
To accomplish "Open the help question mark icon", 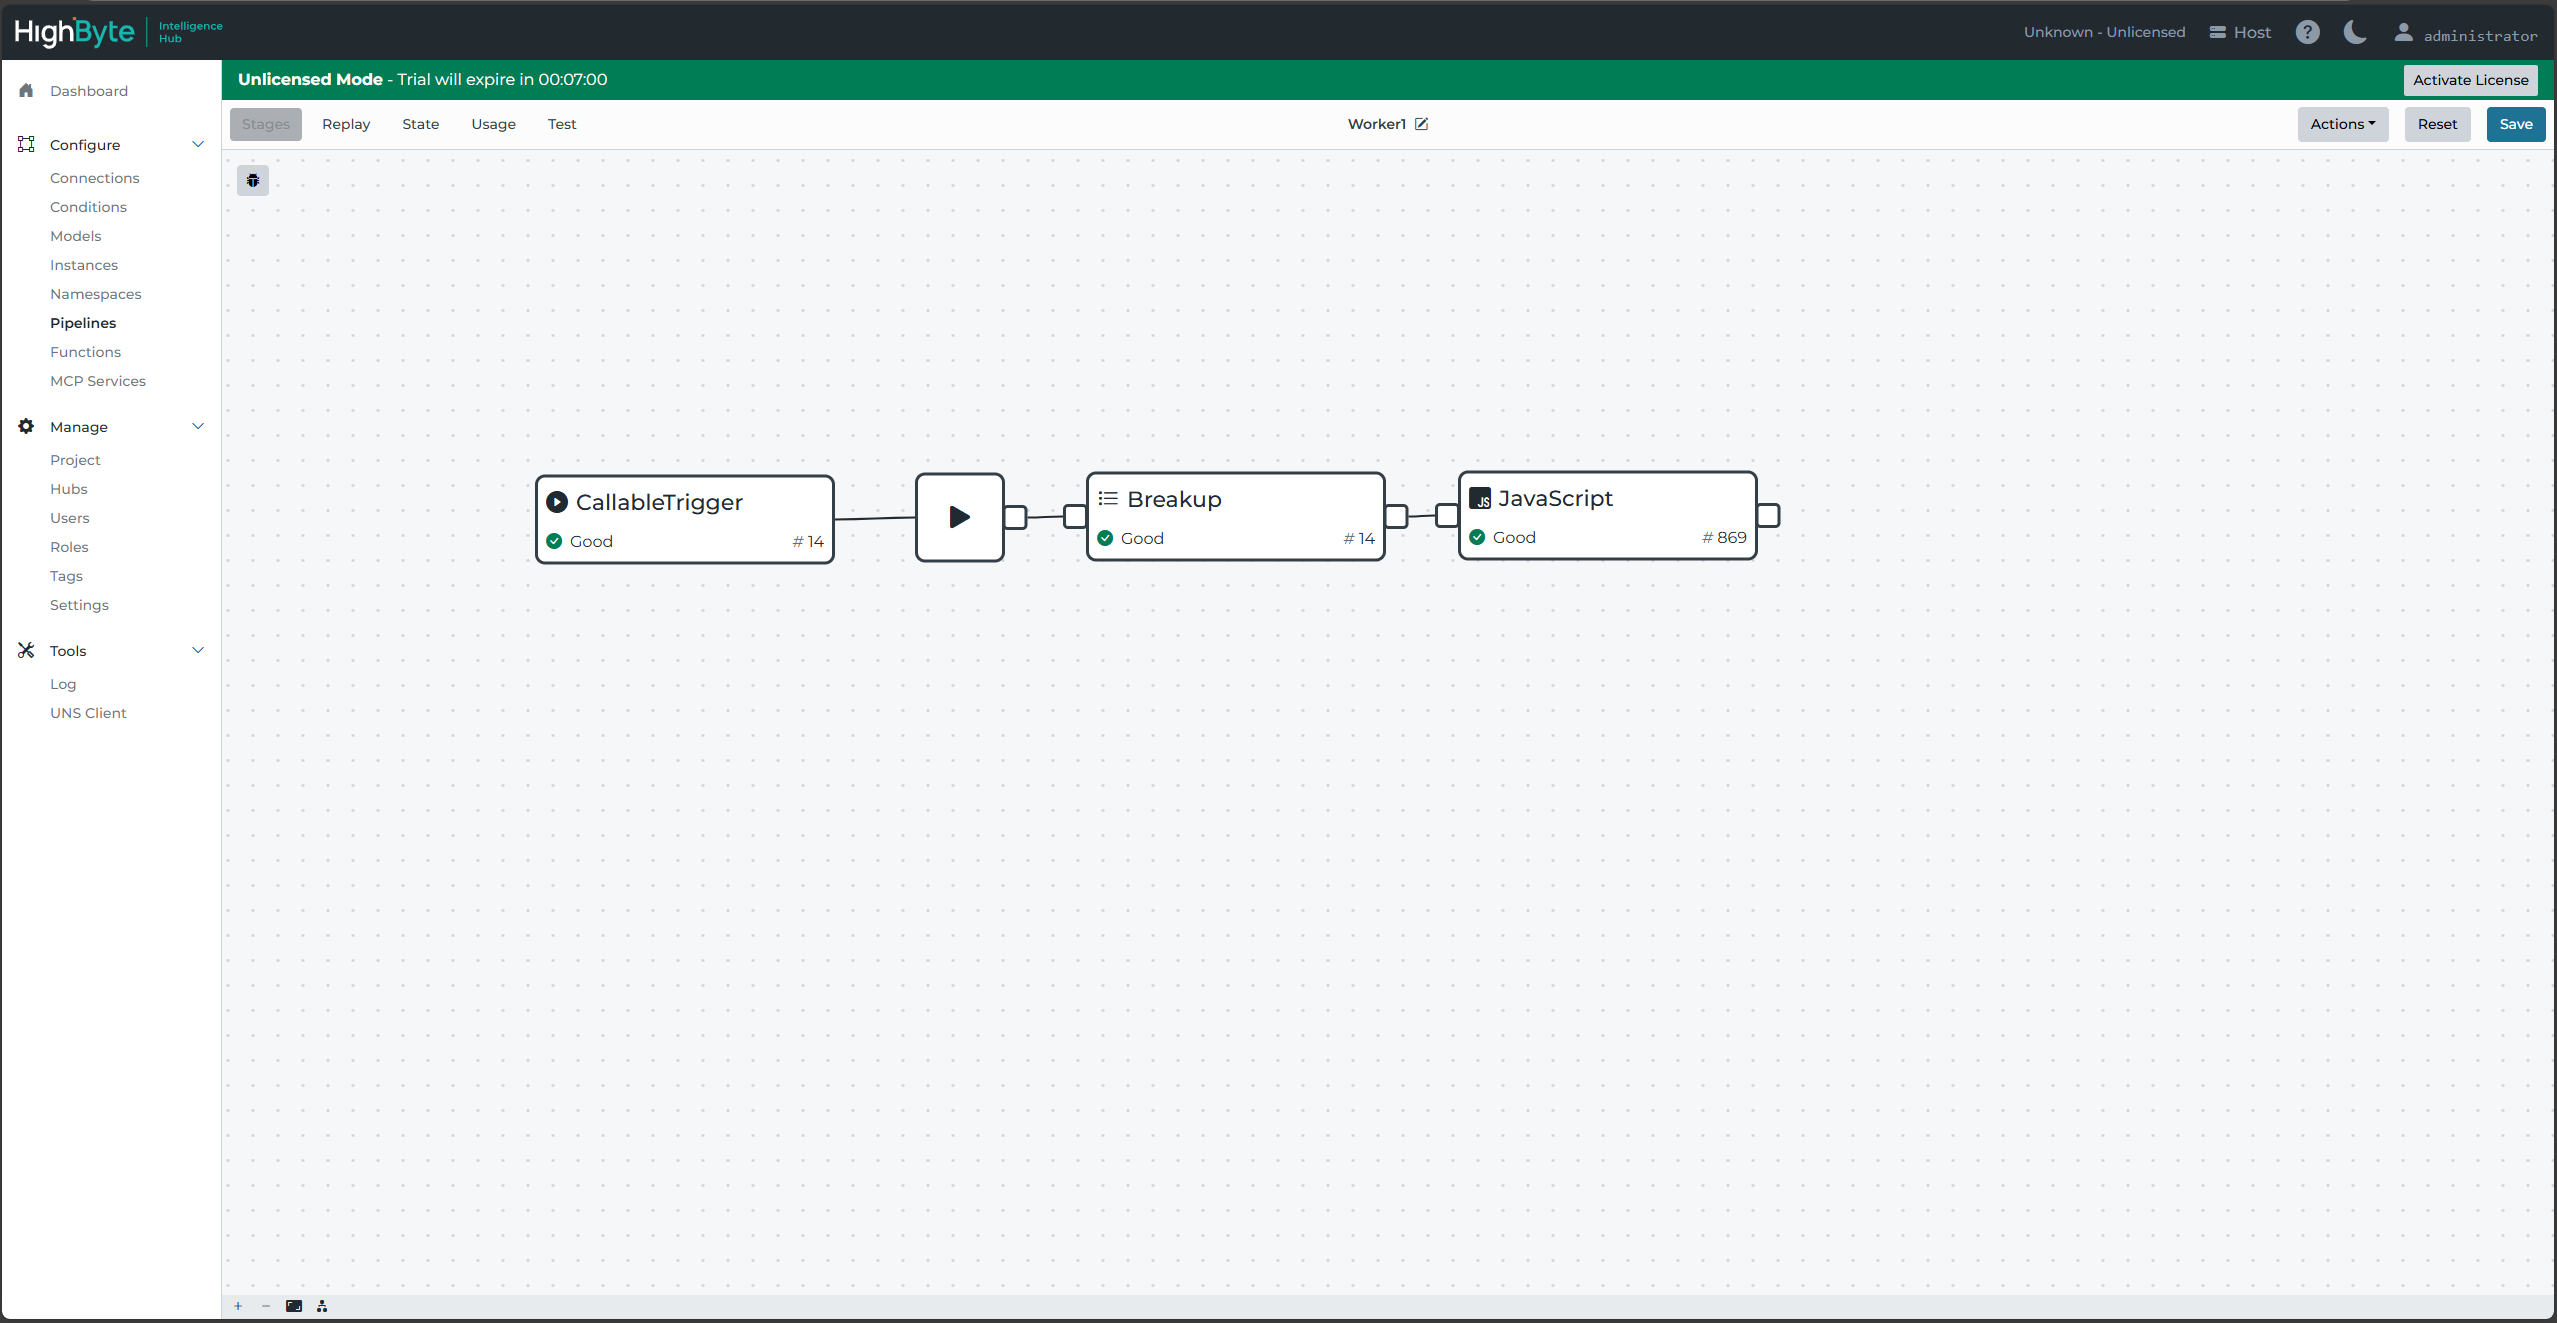I will pyautogui.click(x=2307, y=32).
